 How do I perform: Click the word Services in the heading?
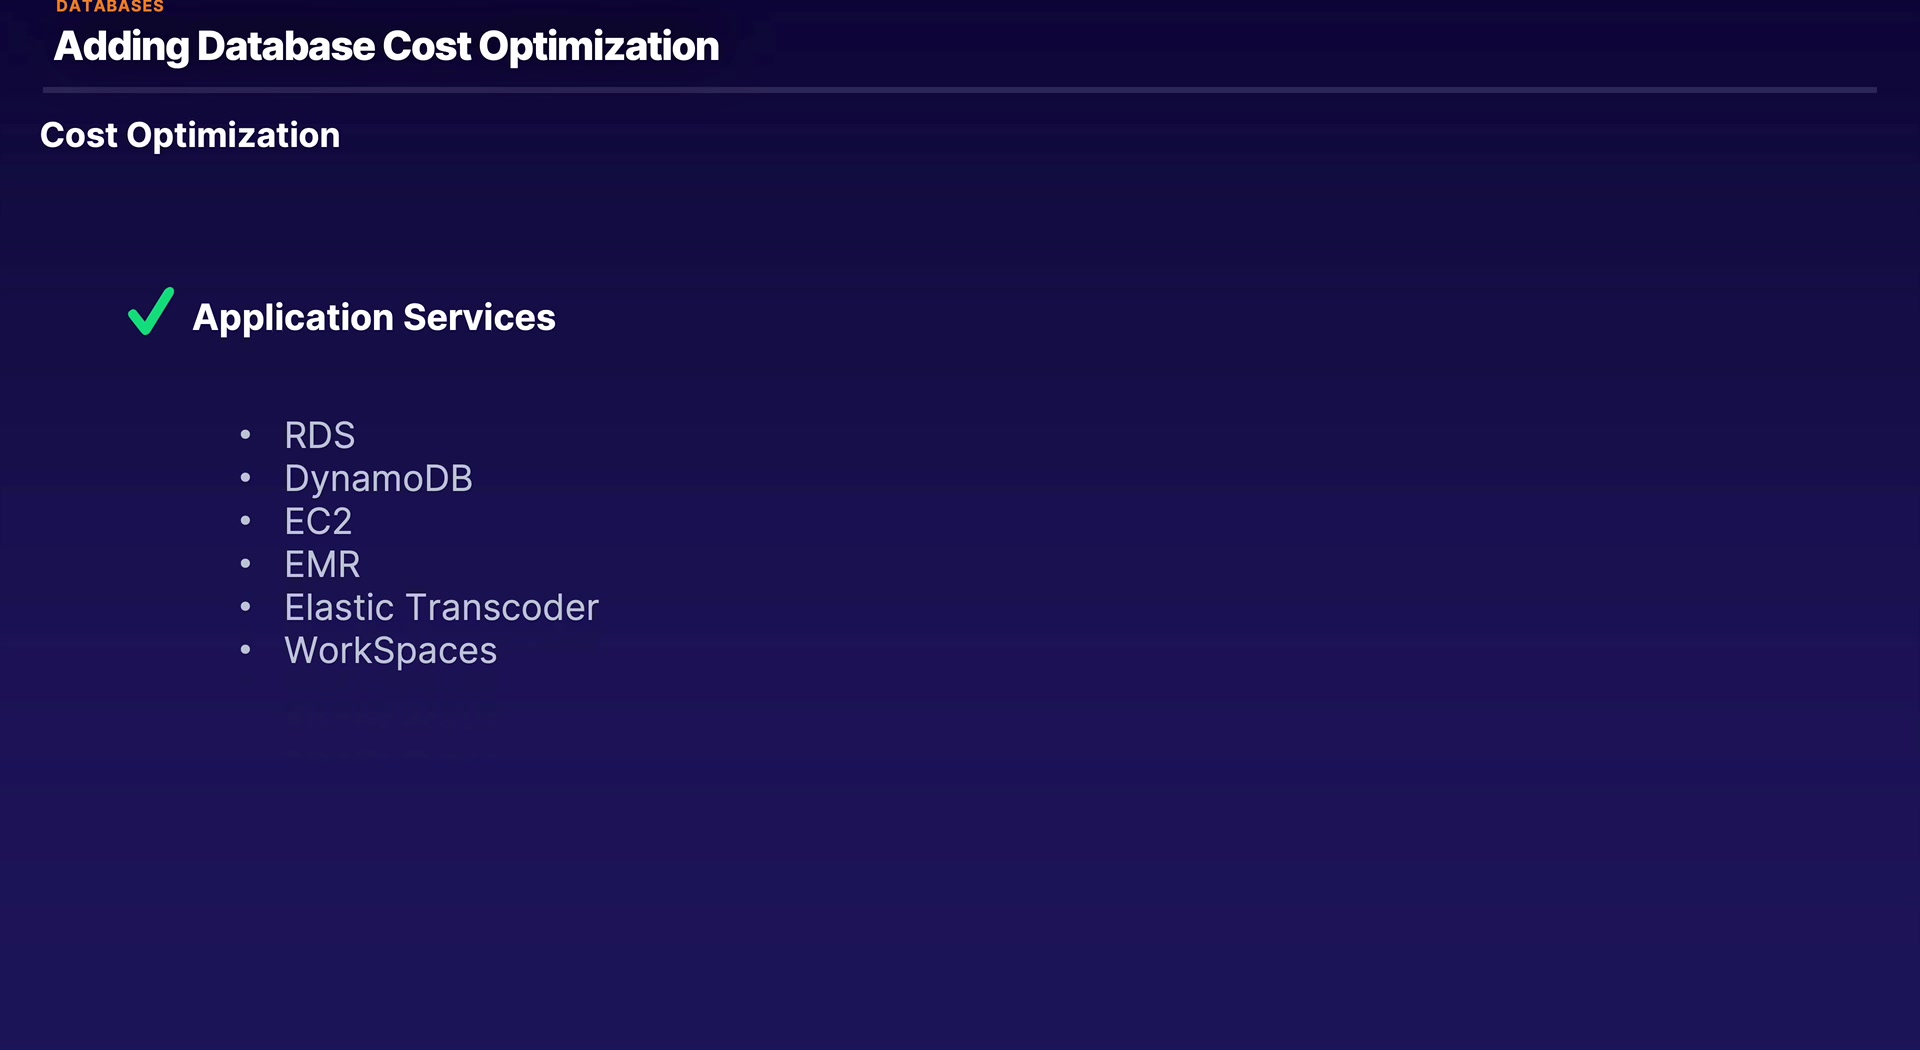(x=479, y=317)
